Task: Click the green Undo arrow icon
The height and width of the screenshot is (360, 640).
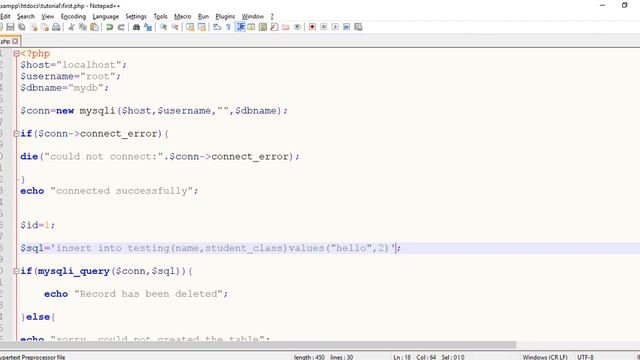Action: point(109,27)
